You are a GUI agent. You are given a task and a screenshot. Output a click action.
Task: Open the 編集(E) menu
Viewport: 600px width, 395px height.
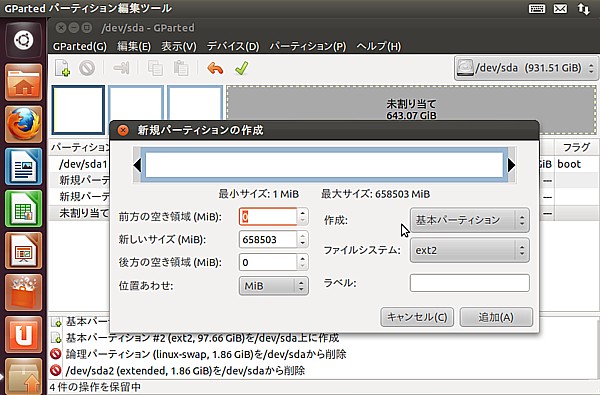(134, 46)
